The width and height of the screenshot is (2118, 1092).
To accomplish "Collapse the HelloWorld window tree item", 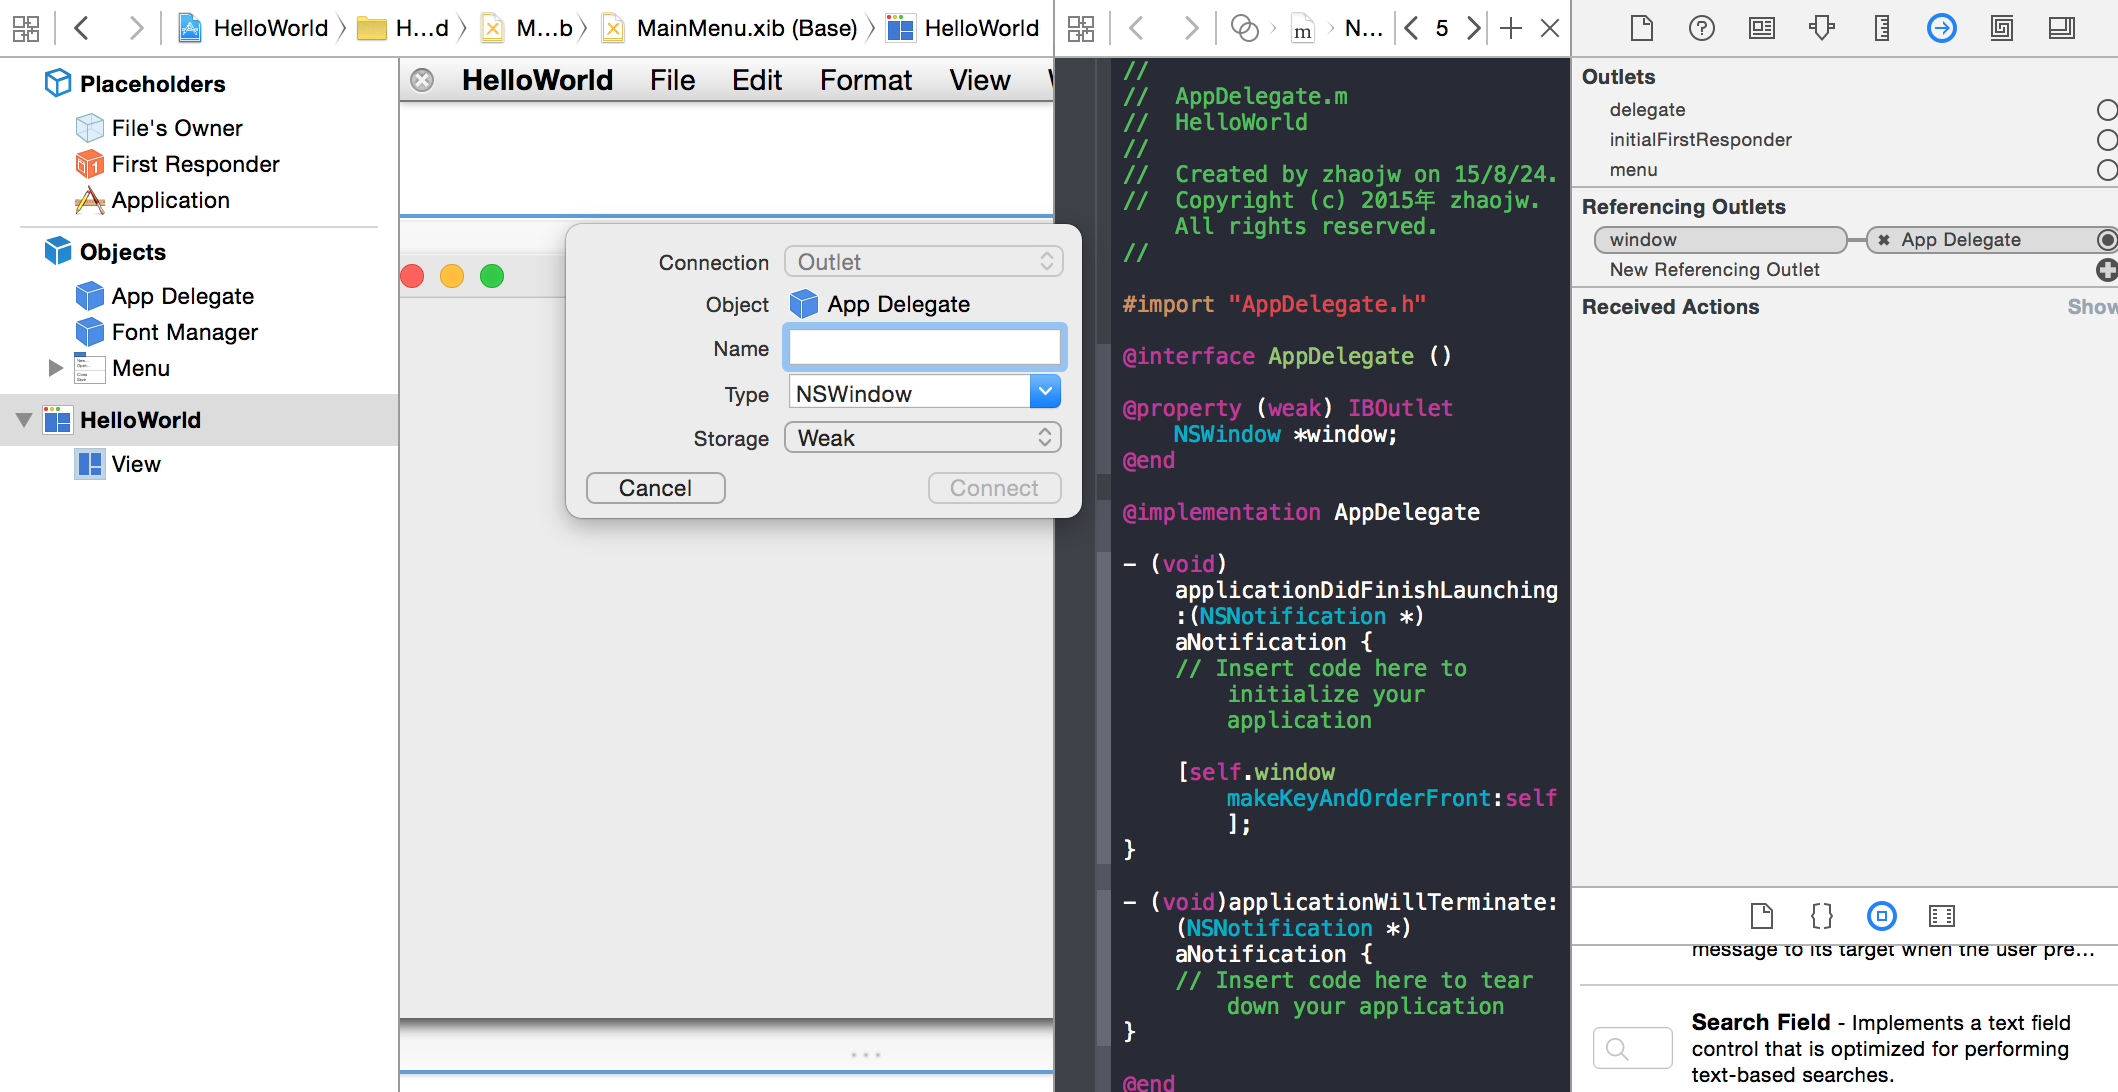I will tap(24, 420).
